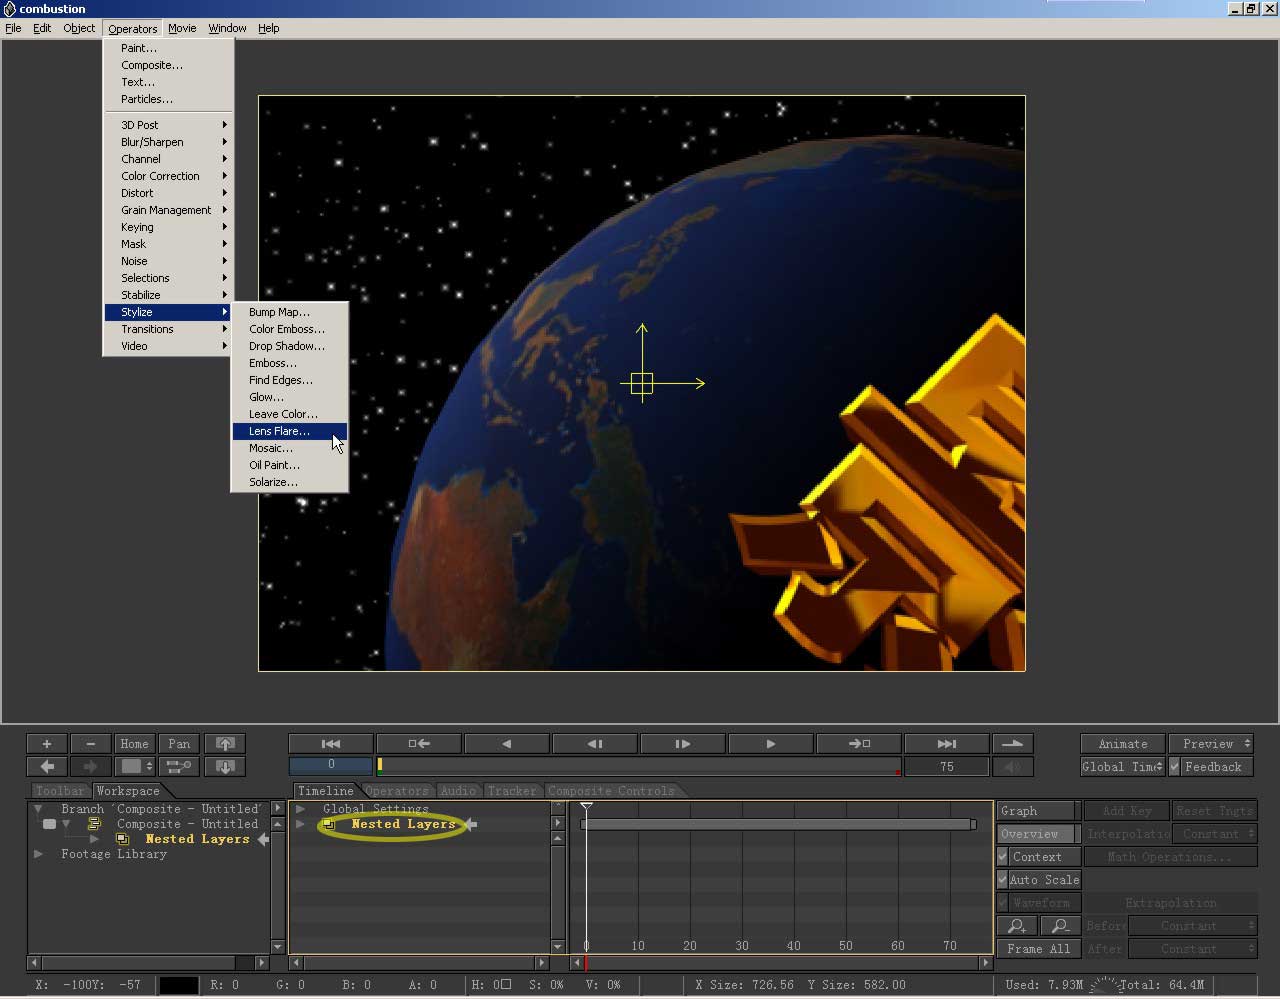The image size is (1280, 999).
Task: Jump to the last frame
Action: point(946,744)
